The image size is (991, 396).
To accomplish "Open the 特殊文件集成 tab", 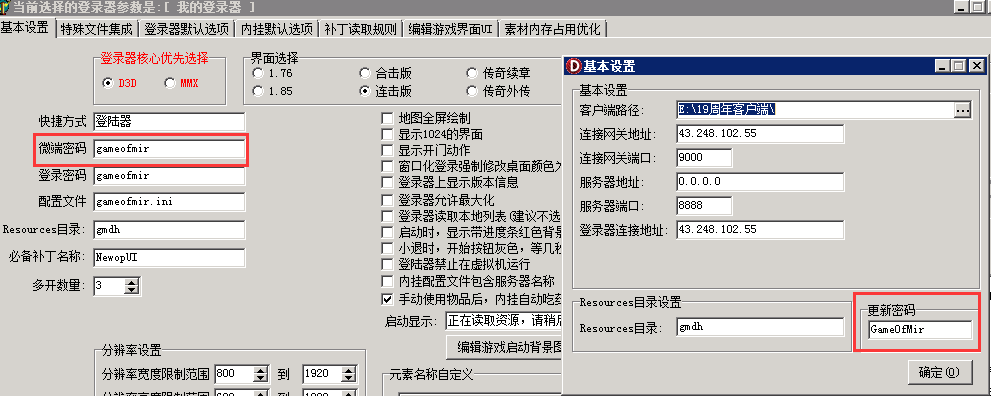I will click(x=97, y=29).
